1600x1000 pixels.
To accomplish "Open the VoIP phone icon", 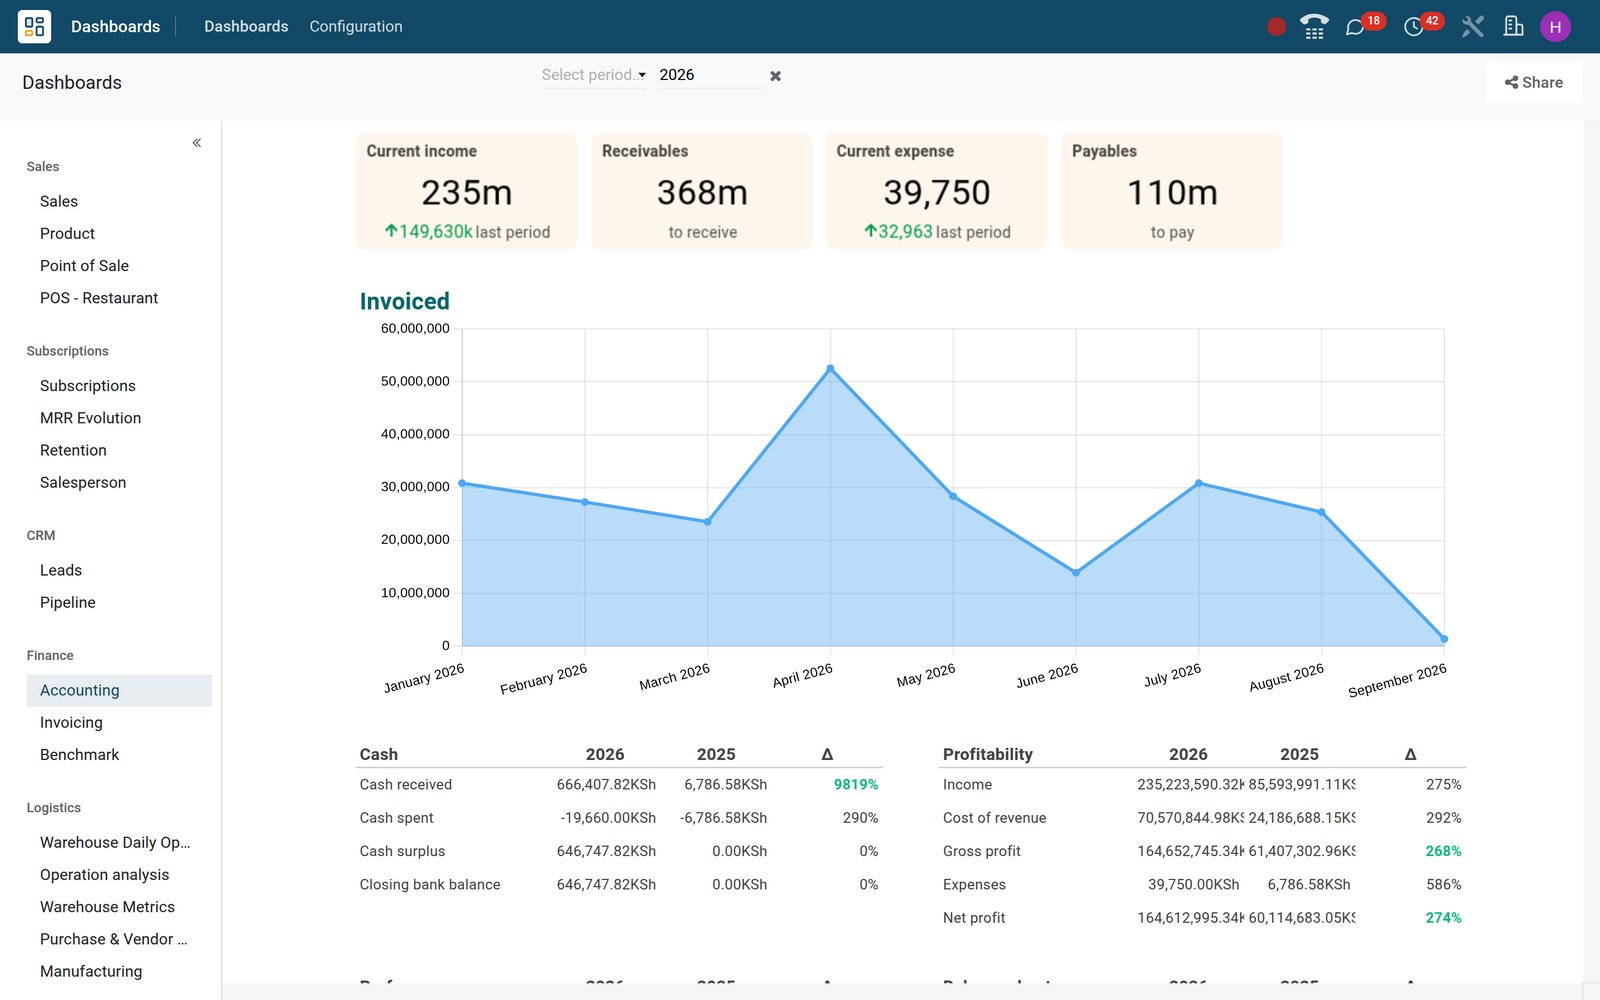I will point(1314,27).
